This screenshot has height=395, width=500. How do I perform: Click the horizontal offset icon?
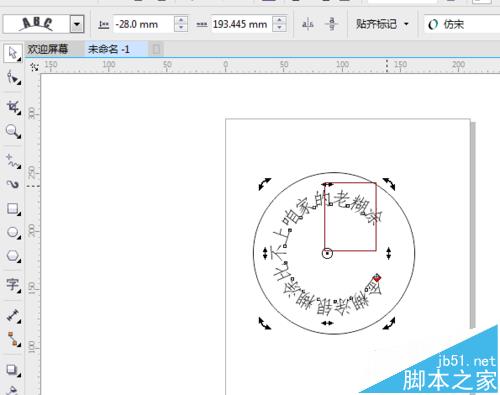click(x=201, y=24)
